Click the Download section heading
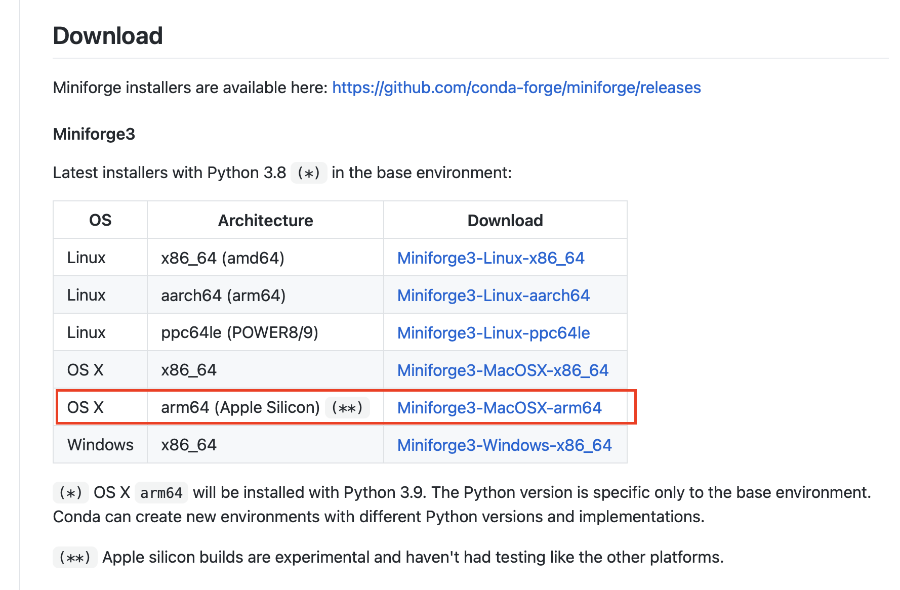The width and height of the screenshot is (900, 590). [107, 36]
